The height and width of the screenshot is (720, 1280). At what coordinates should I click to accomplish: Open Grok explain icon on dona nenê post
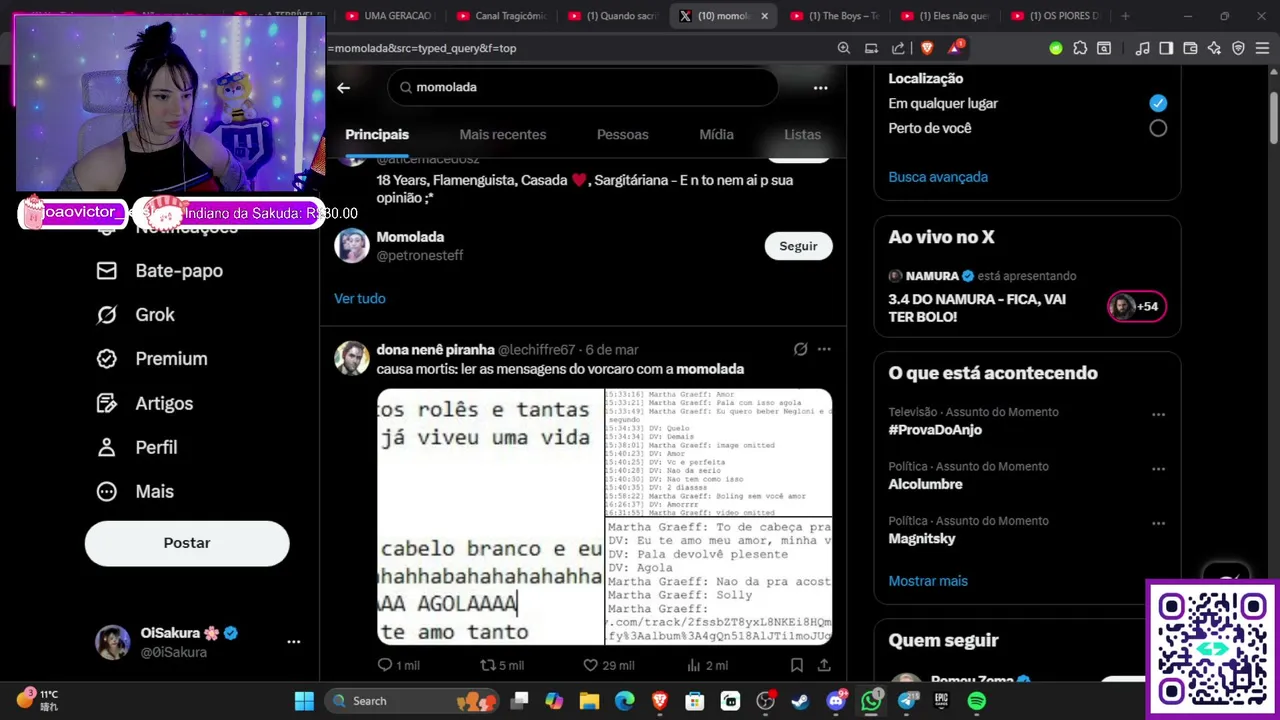pyautogui.click(x=800, y=349)
